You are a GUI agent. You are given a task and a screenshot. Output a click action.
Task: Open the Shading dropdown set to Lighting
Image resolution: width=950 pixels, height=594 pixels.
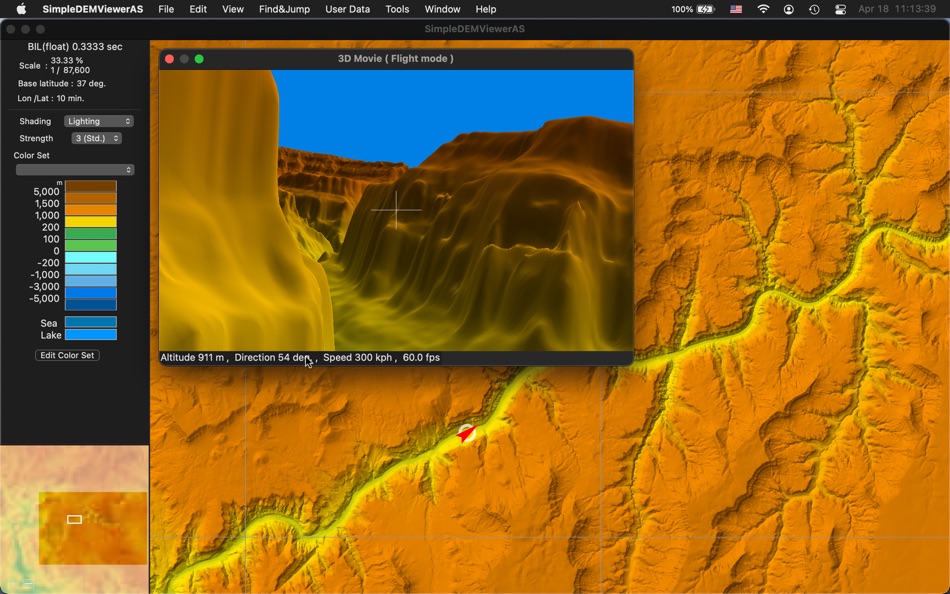click(98, 121)
